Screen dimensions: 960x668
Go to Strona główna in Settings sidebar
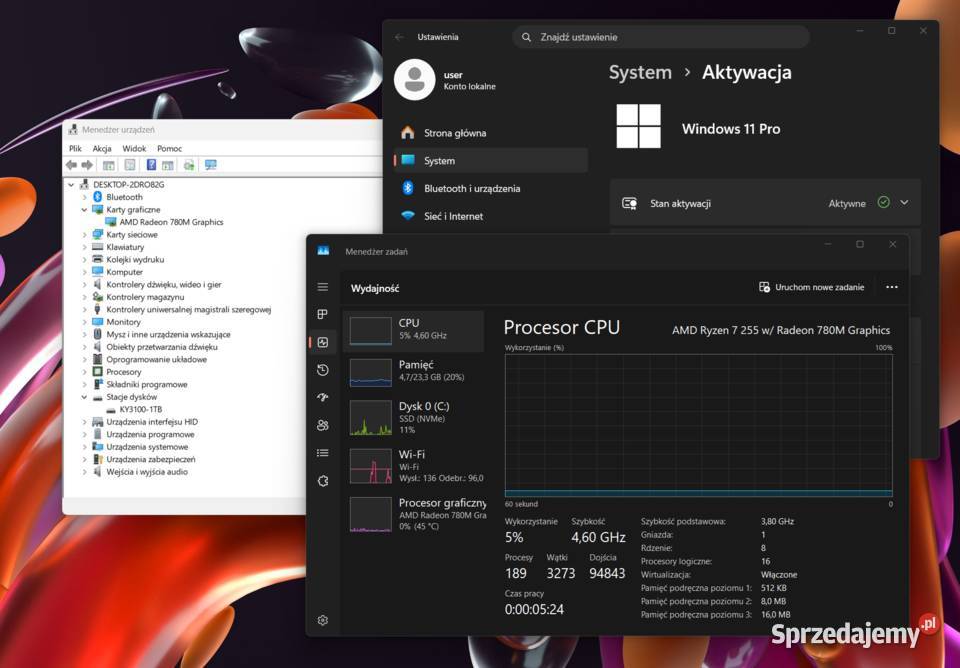[x=490, y=133]
